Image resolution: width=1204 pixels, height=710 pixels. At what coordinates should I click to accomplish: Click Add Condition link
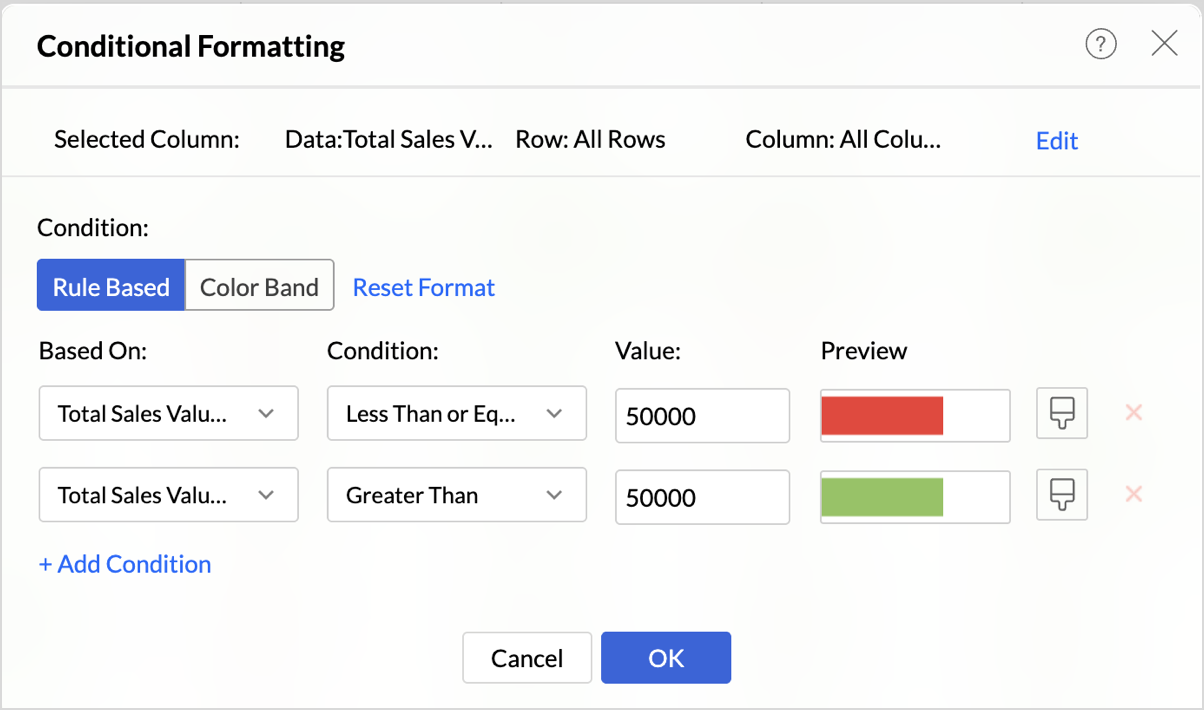(125, 564)
